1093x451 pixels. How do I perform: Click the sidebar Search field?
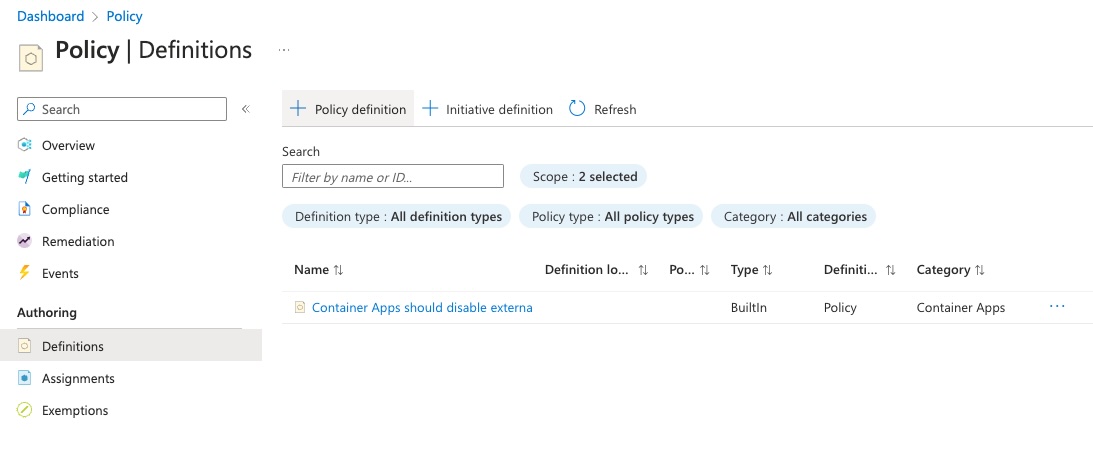point(122,109)
